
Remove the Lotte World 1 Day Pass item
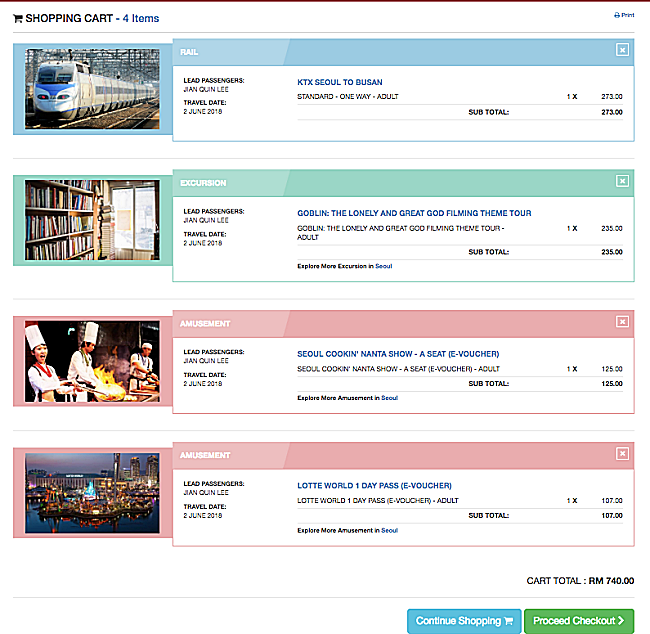point(622,454)
